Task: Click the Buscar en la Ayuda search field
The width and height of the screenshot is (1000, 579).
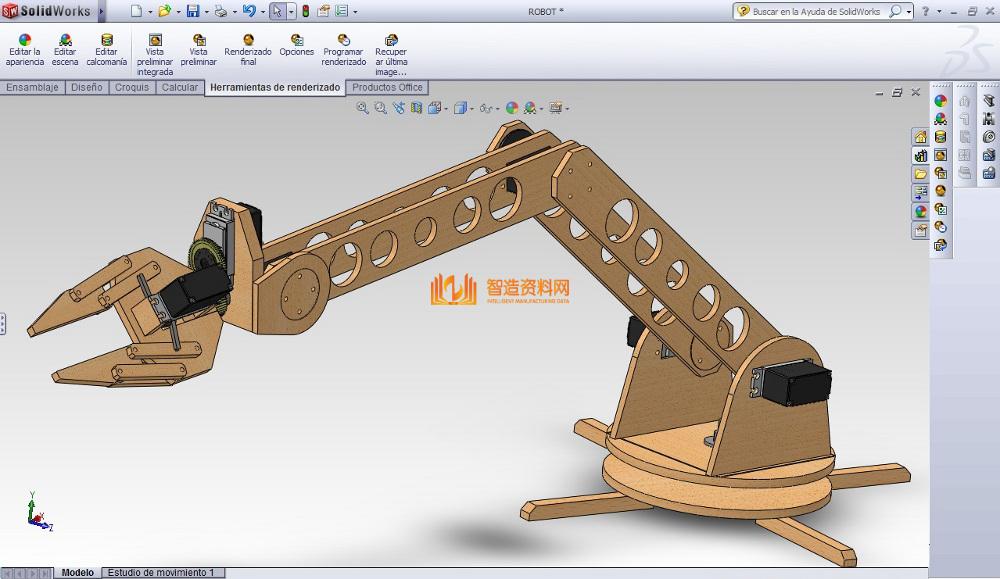Action: click(x=818, y=12)
